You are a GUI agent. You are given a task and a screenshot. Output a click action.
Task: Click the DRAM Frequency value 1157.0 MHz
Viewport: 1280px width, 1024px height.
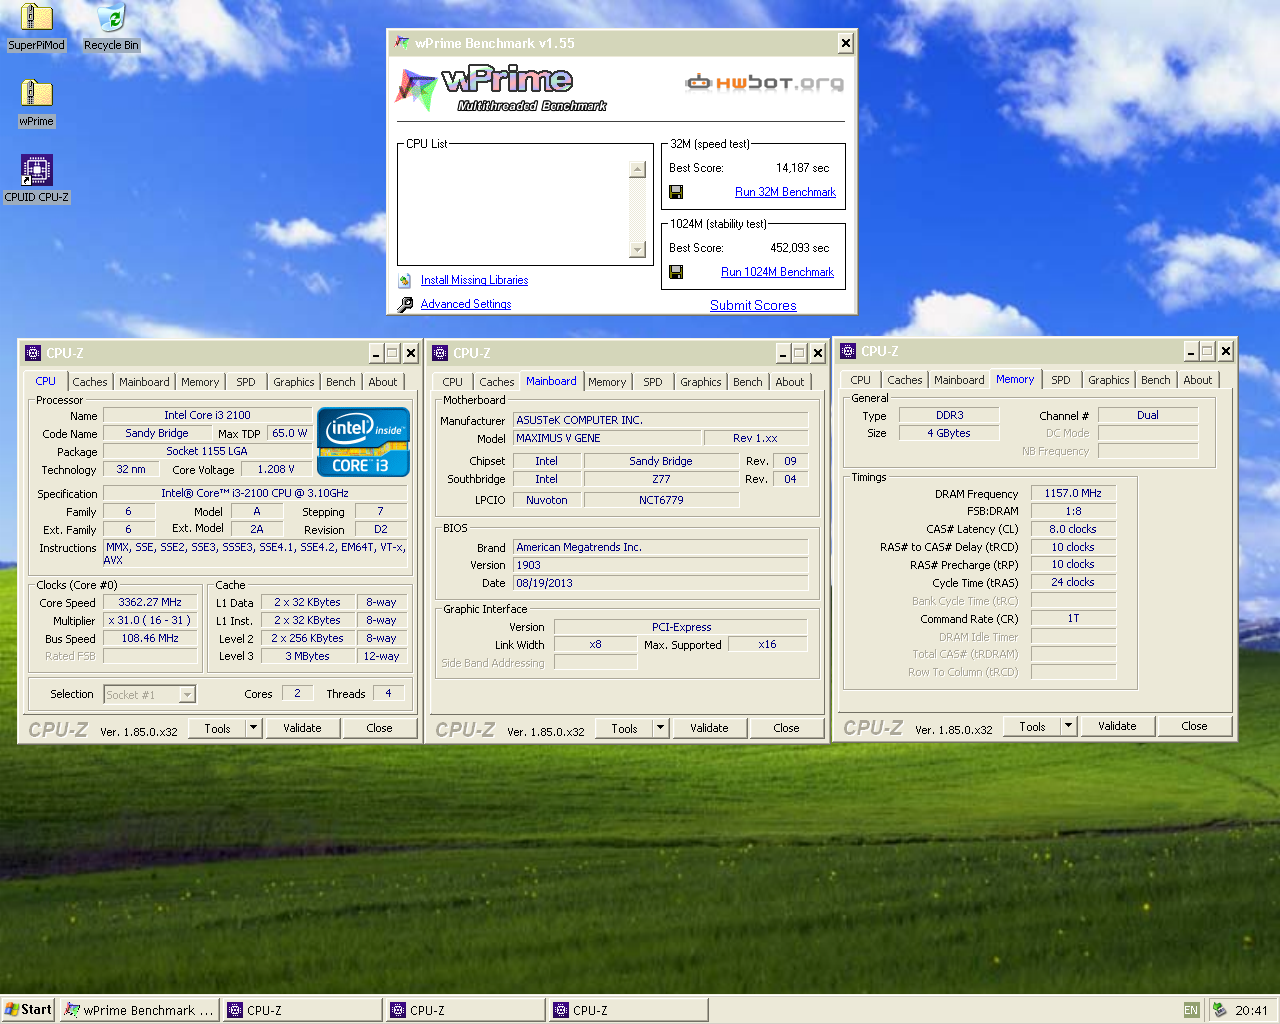tap(1073, 493)
